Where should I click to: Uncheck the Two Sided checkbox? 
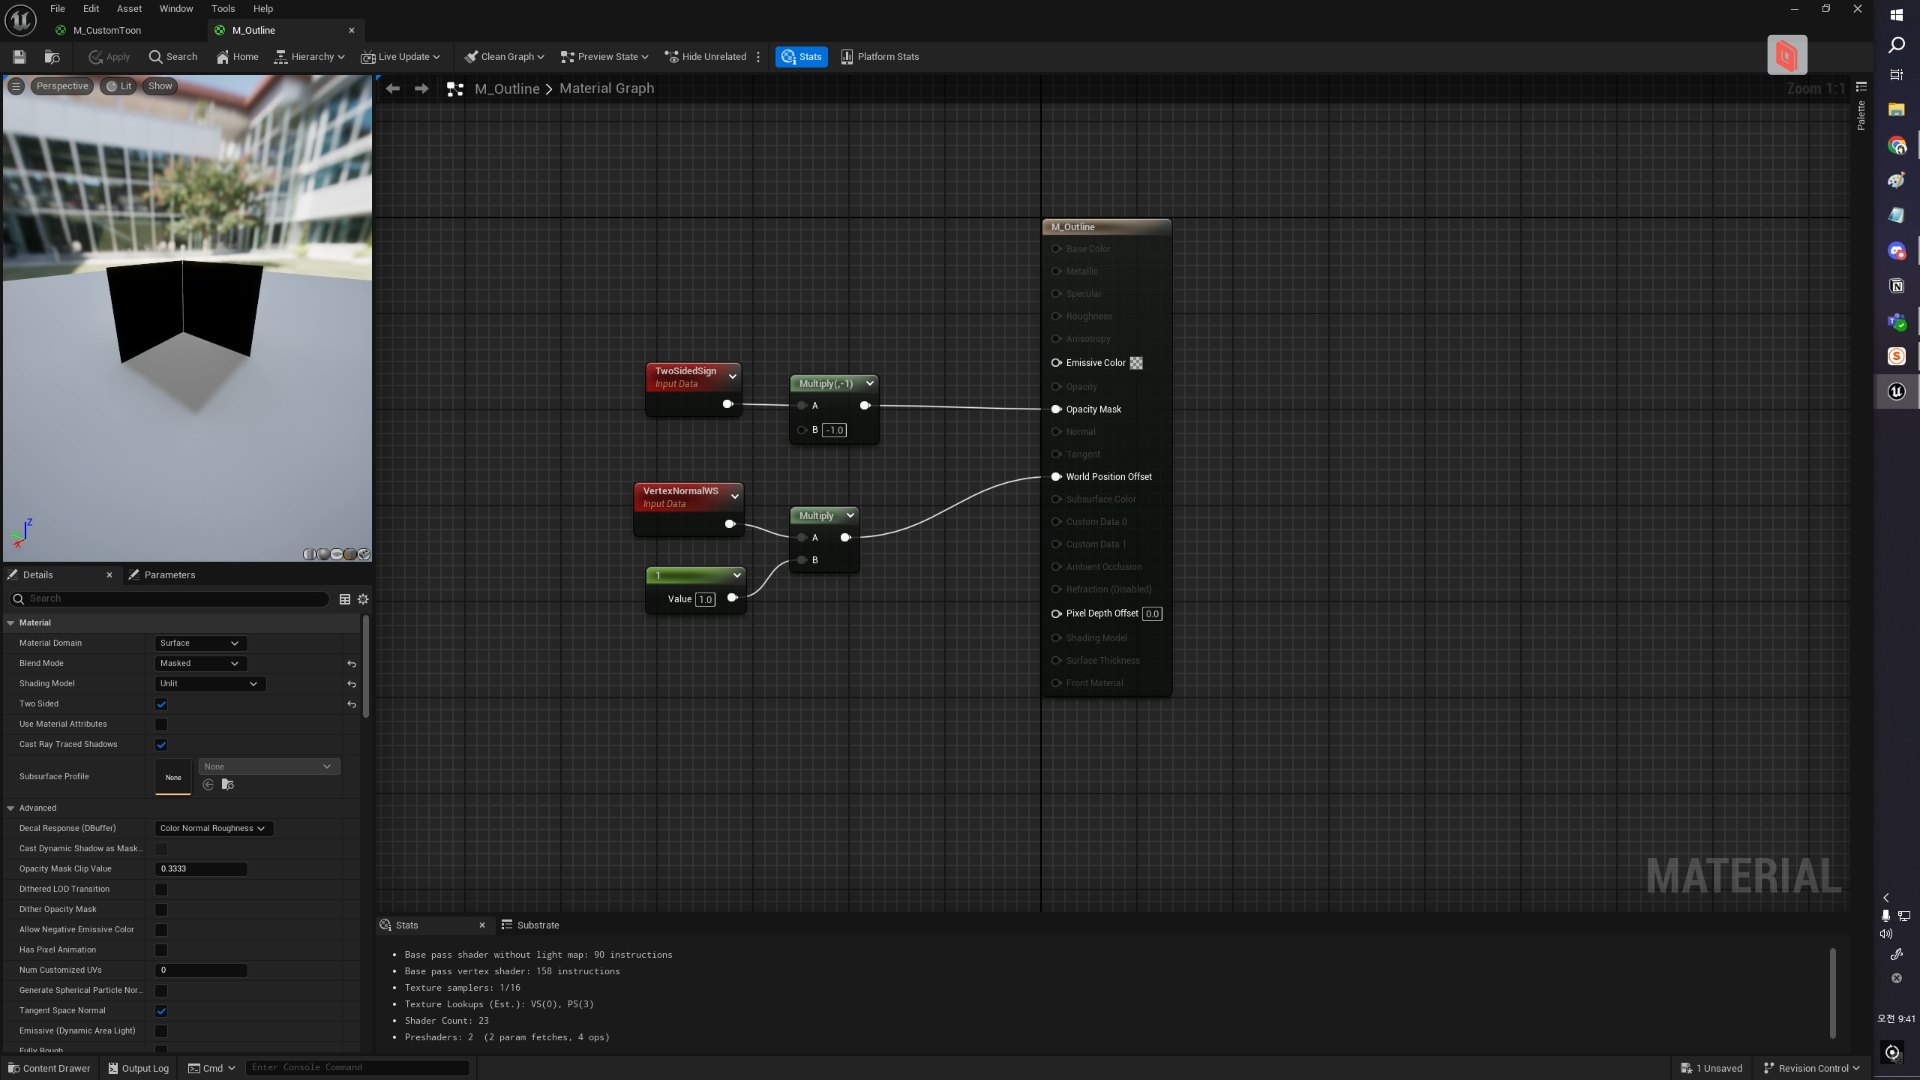161,704
